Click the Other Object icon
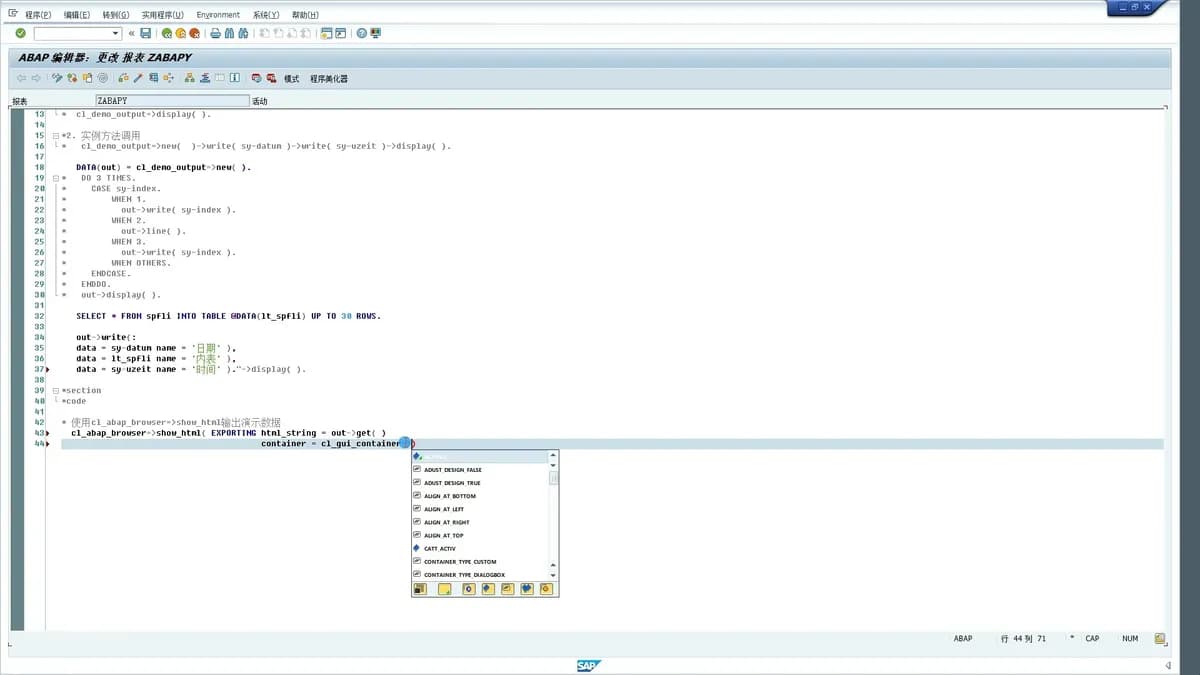 tap(87, 78)
